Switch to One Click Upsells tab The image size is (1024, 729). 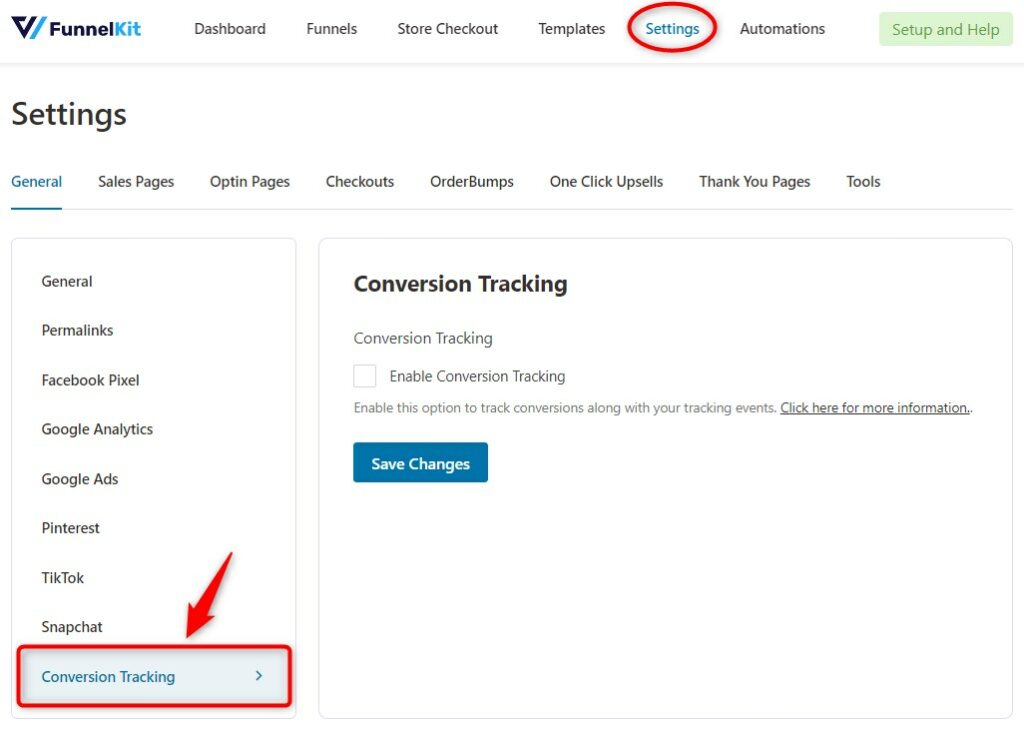click(x=606, y=182)
